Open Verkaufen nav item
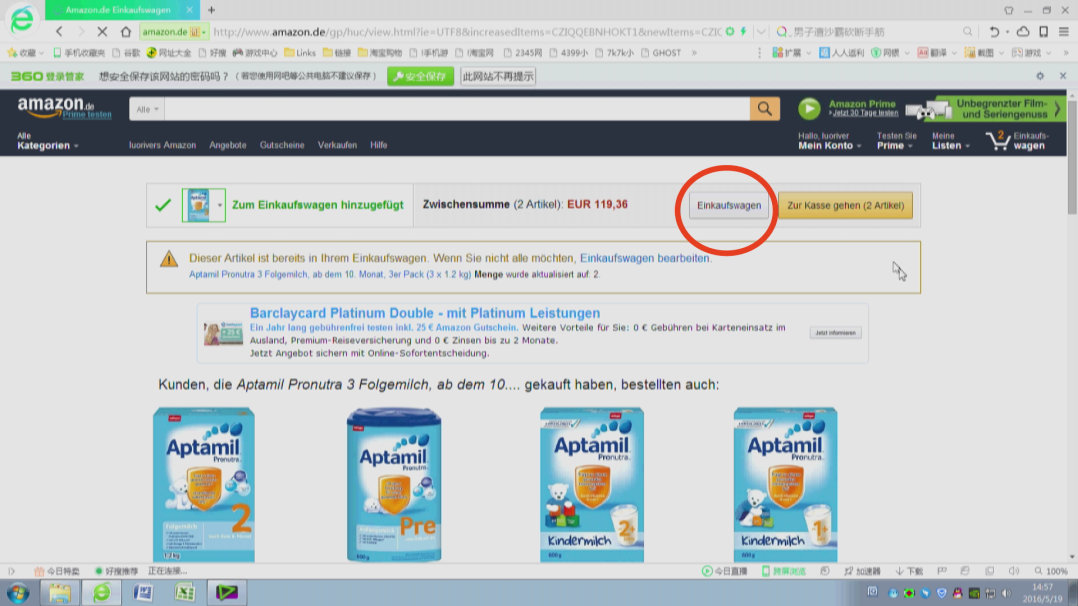1078x606 pixels. click(337, 145)
